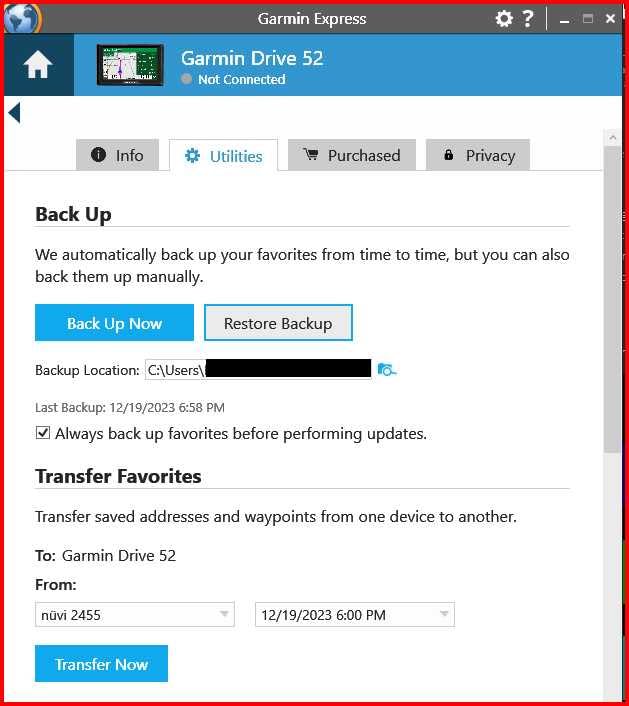Click the back arrow

(x=14, y=113)
